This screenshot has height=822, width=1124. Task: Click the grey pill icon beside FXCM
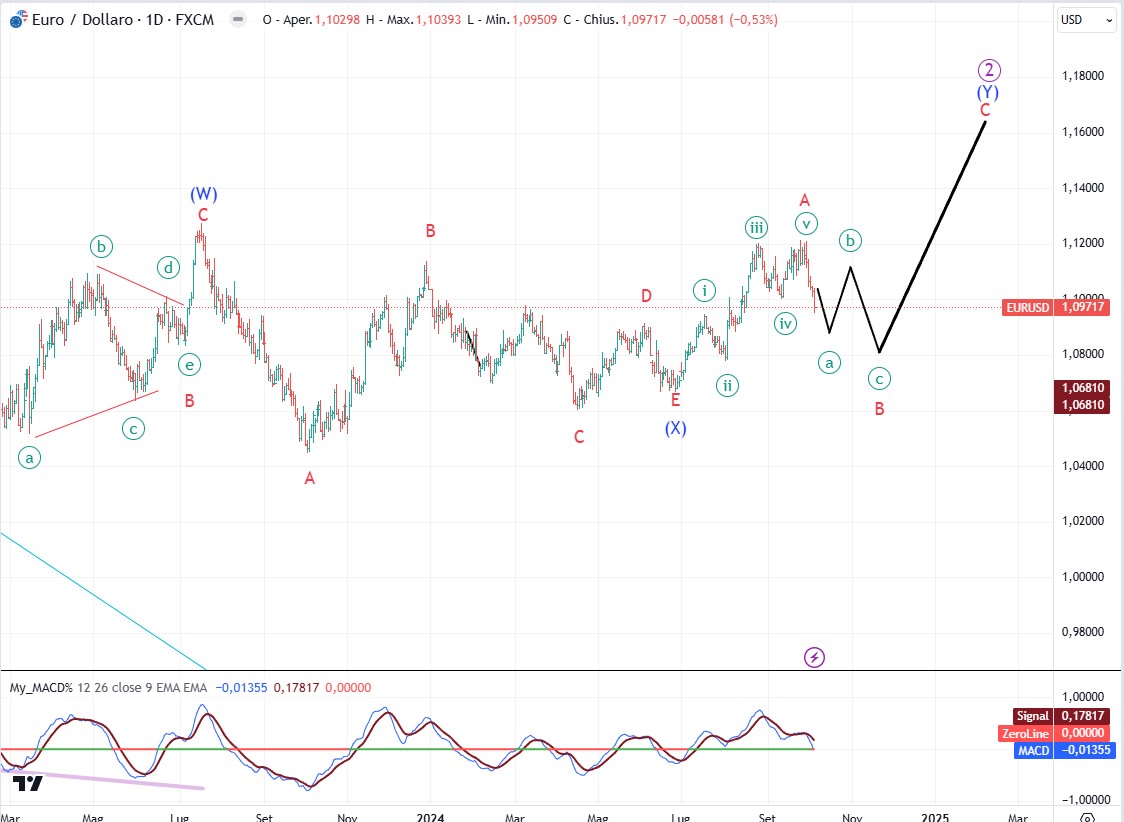pyautogui.click(x=237, y=19)
